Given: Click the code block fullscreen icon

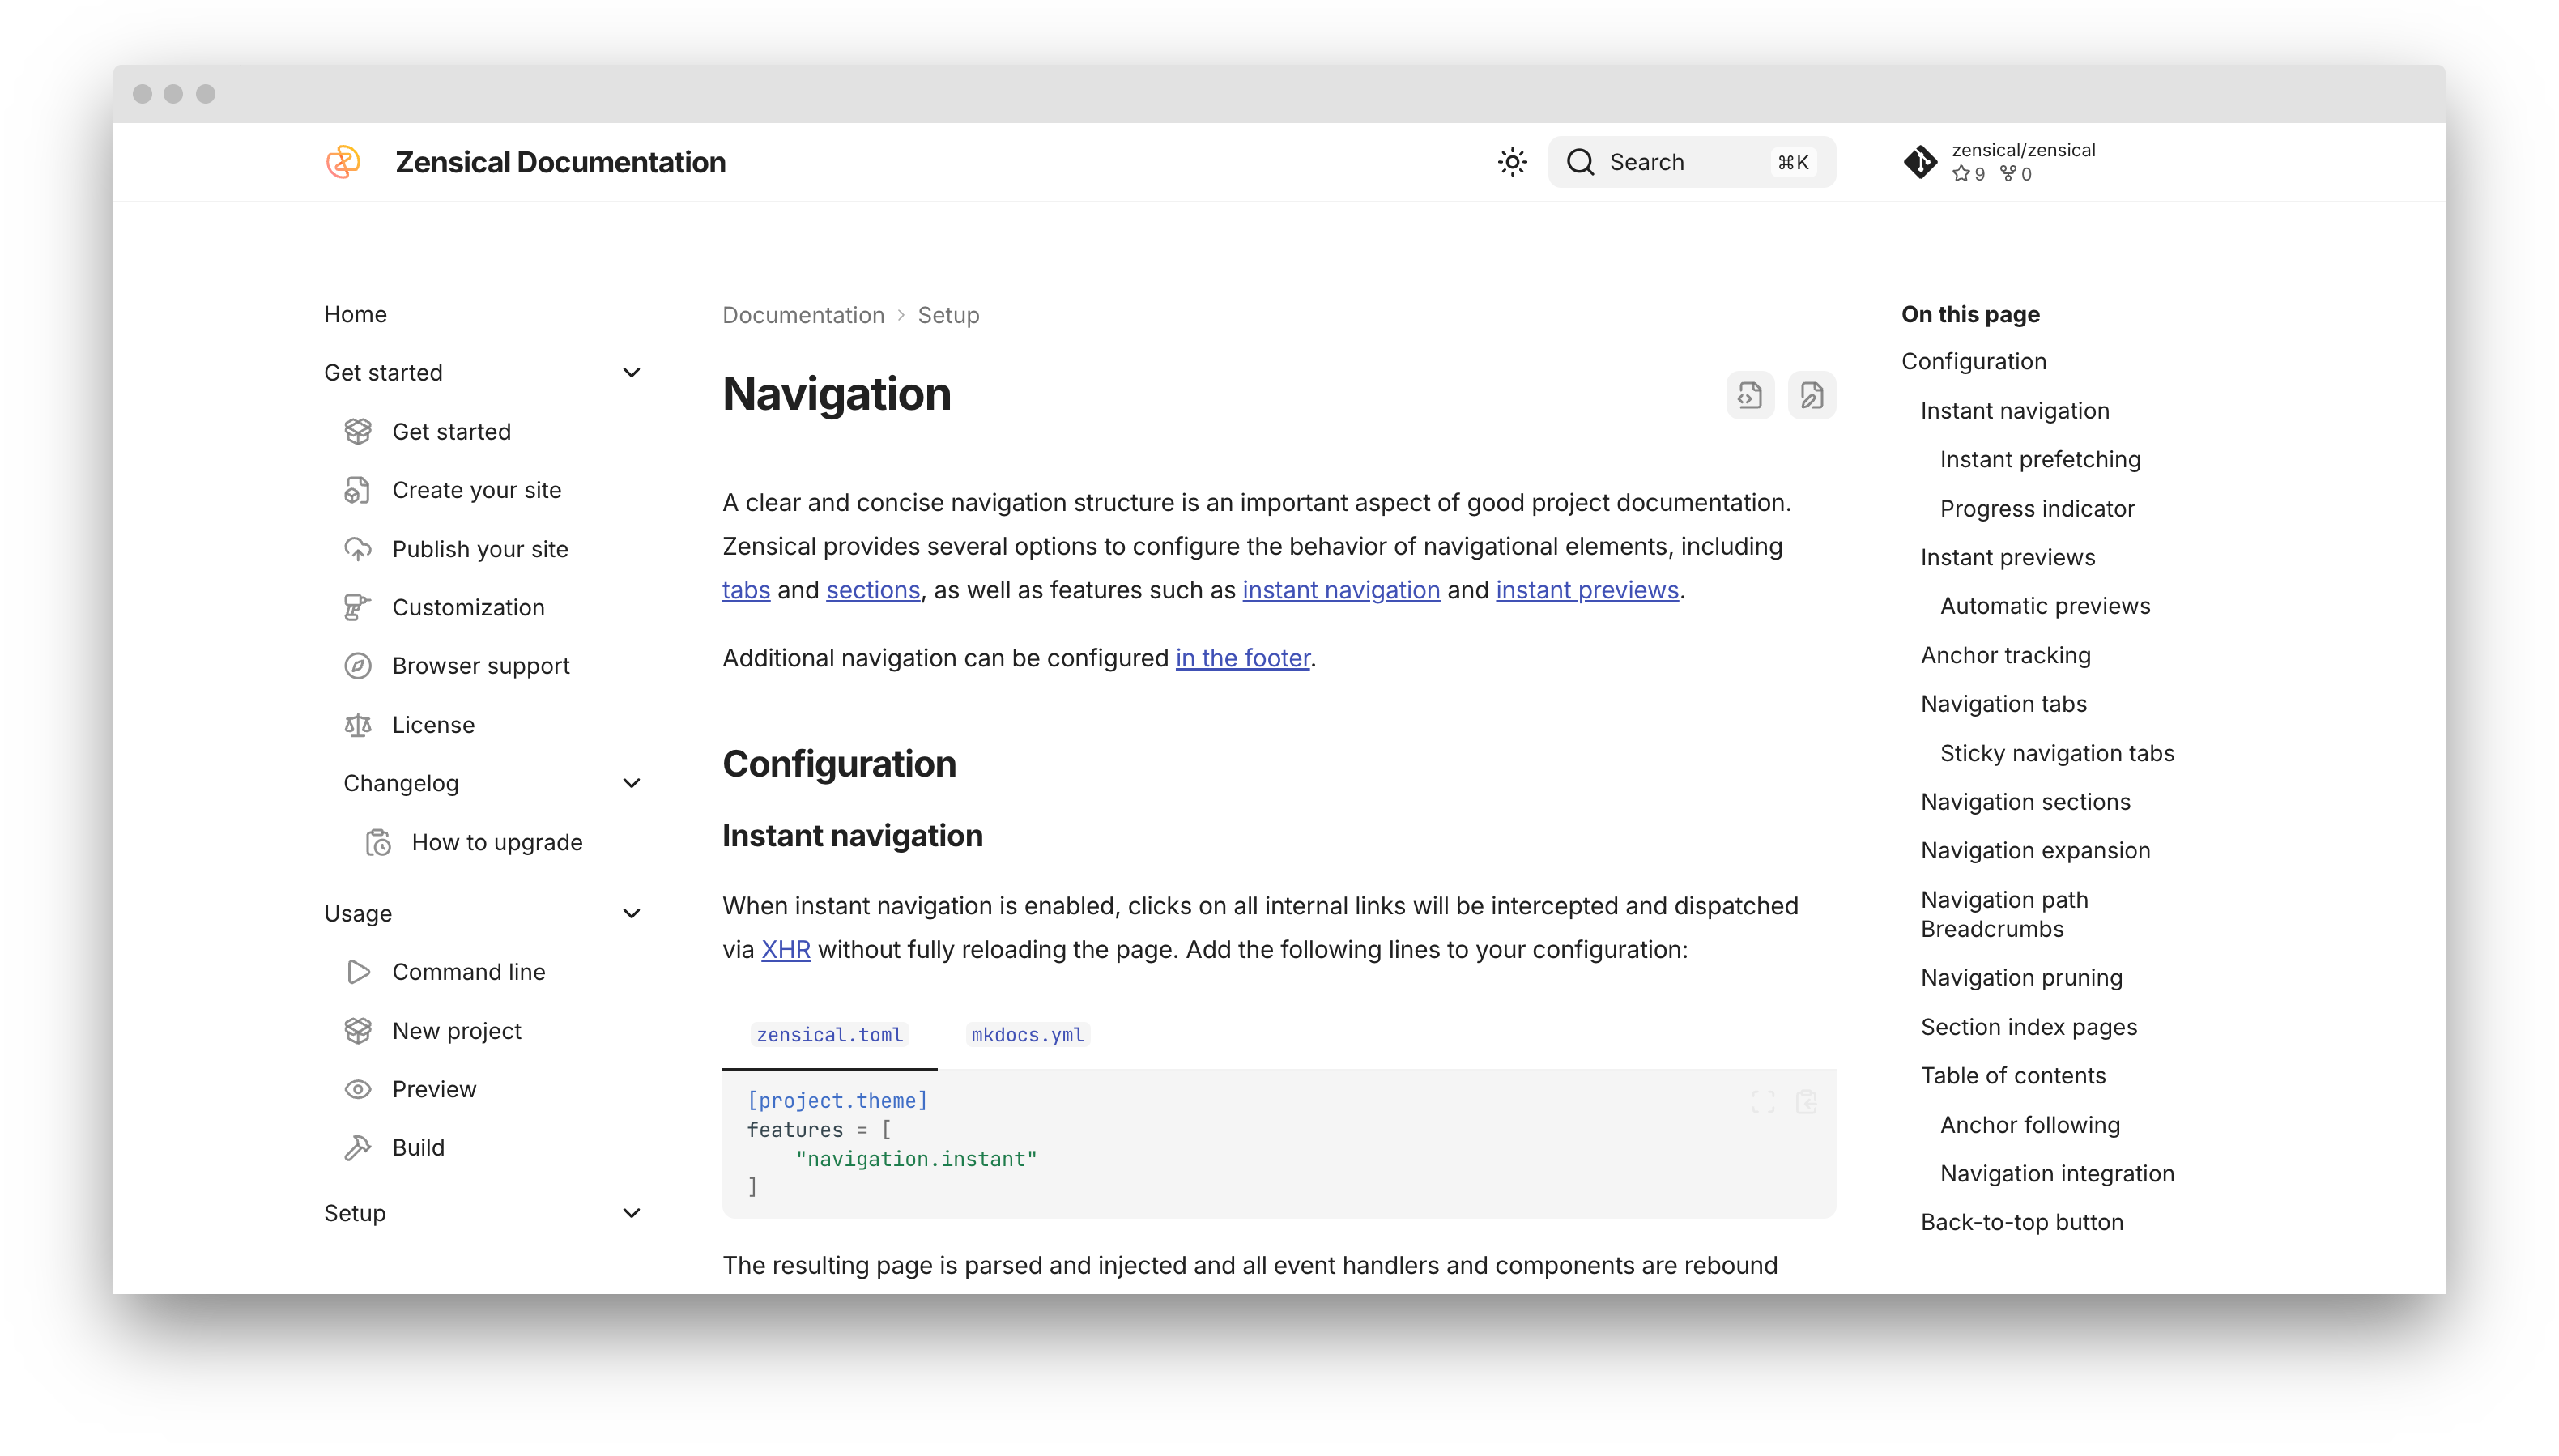Looking at the screenshot, I should coord(1763,1102).
